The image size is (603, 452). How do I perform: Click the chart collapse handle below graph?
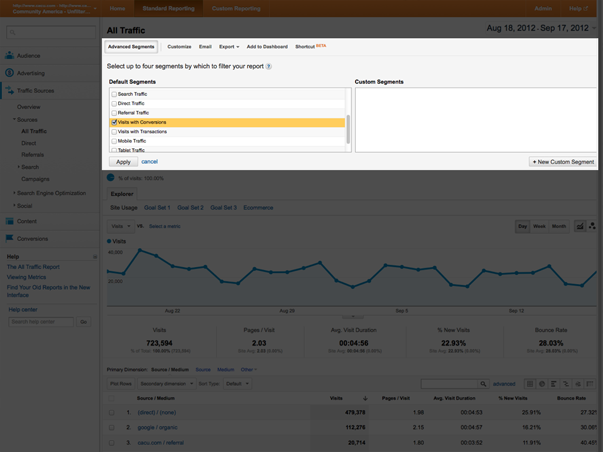(x=353, y=317)
